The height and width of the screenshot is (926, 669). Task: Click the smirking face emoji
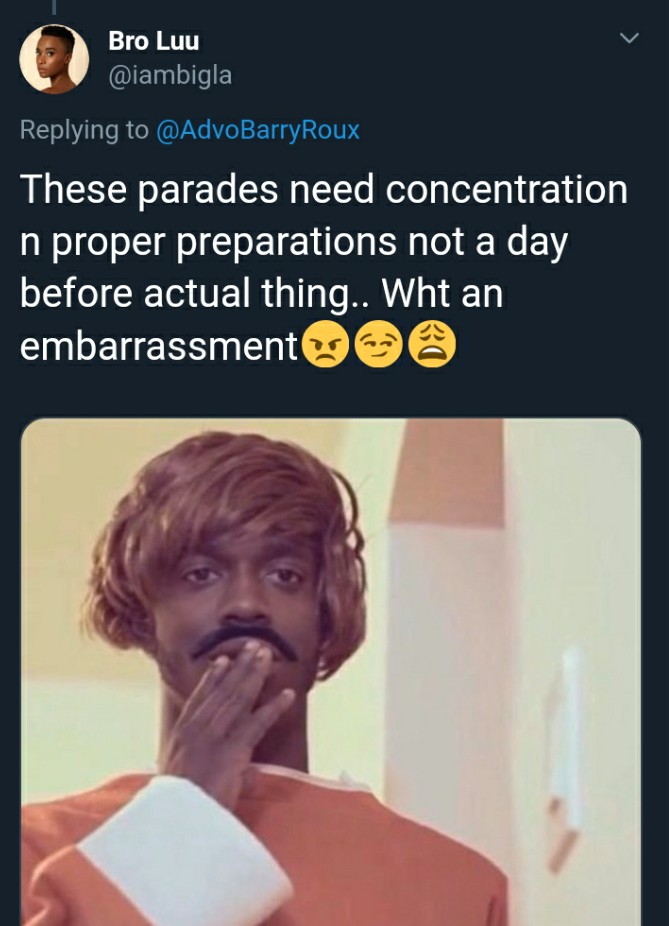point(379,345)
